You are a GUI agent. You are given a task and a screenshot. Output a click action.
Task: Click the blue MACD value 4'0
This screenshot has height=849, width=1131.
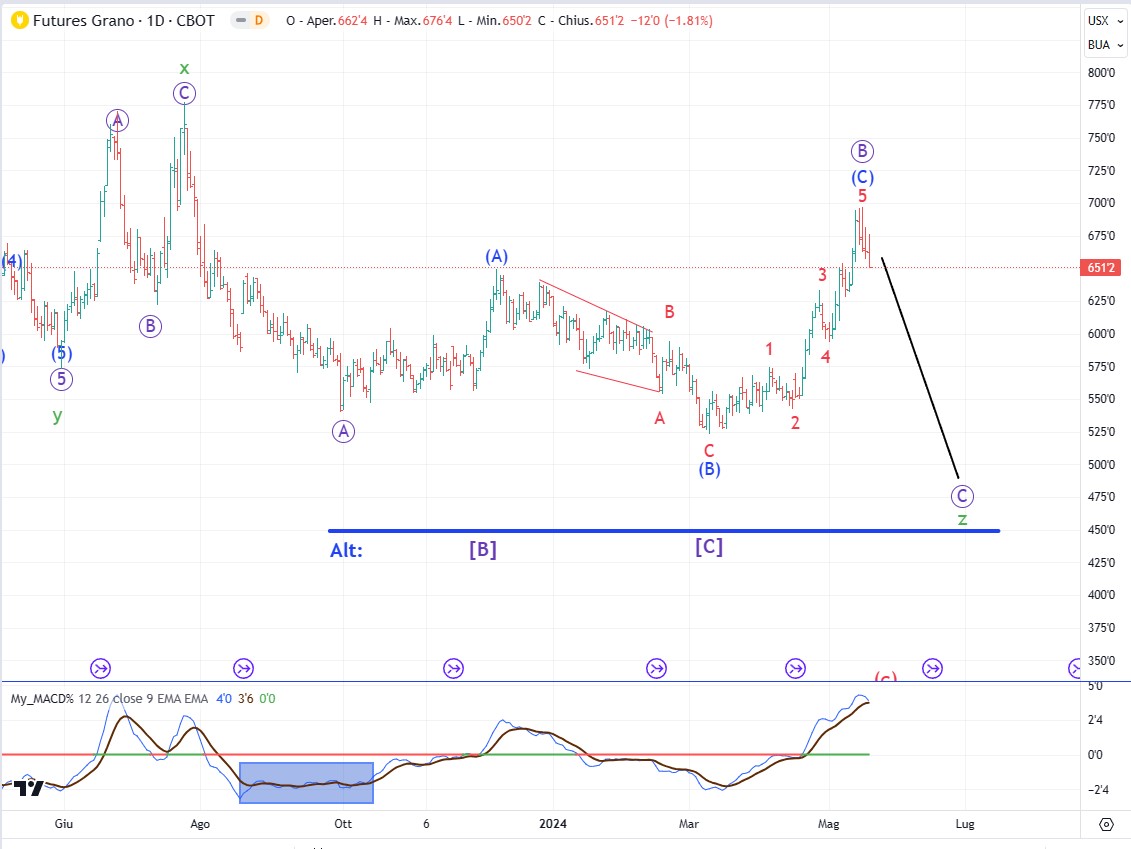[224, 698]
